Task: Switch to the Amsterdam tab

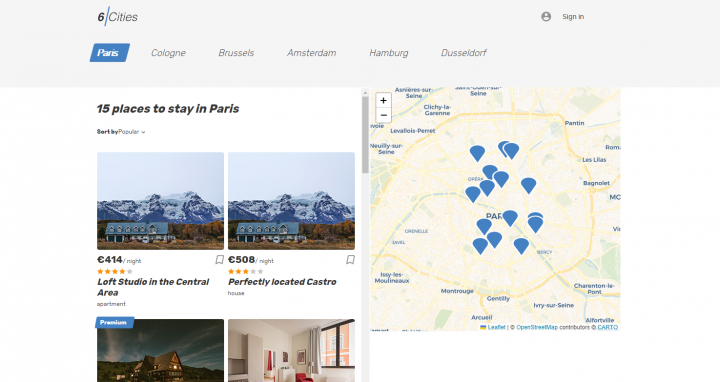Action: pyautogui.click(x=312, y=53)
